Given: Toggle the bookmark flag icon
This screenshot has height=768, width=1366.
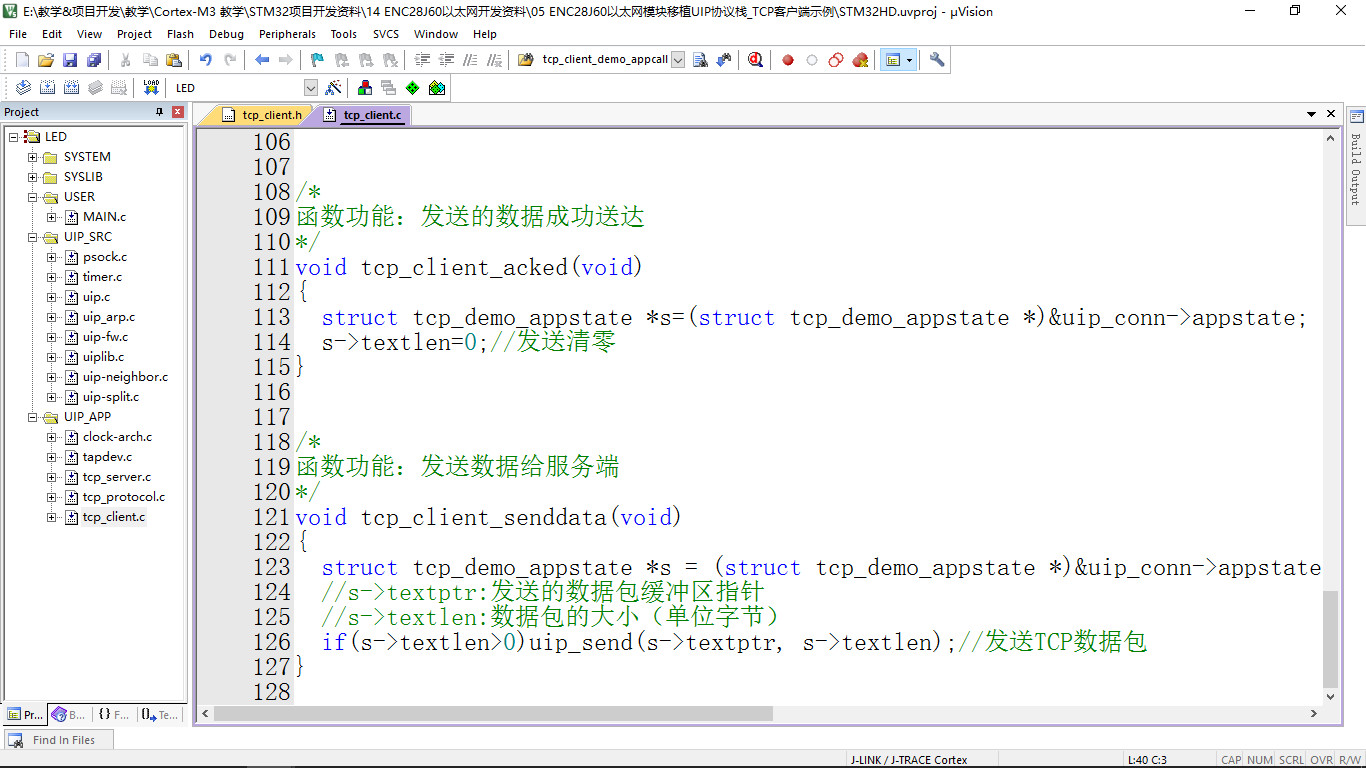Looking at the screenshot, I should click(317, 60).
